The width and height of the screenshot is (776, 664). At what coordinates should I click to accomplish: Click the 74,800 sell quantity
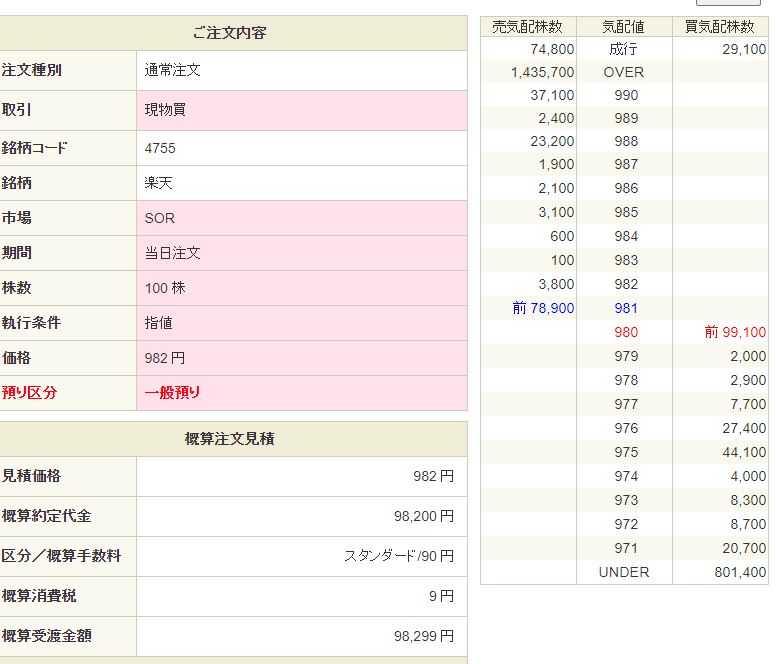coord(552,49)
